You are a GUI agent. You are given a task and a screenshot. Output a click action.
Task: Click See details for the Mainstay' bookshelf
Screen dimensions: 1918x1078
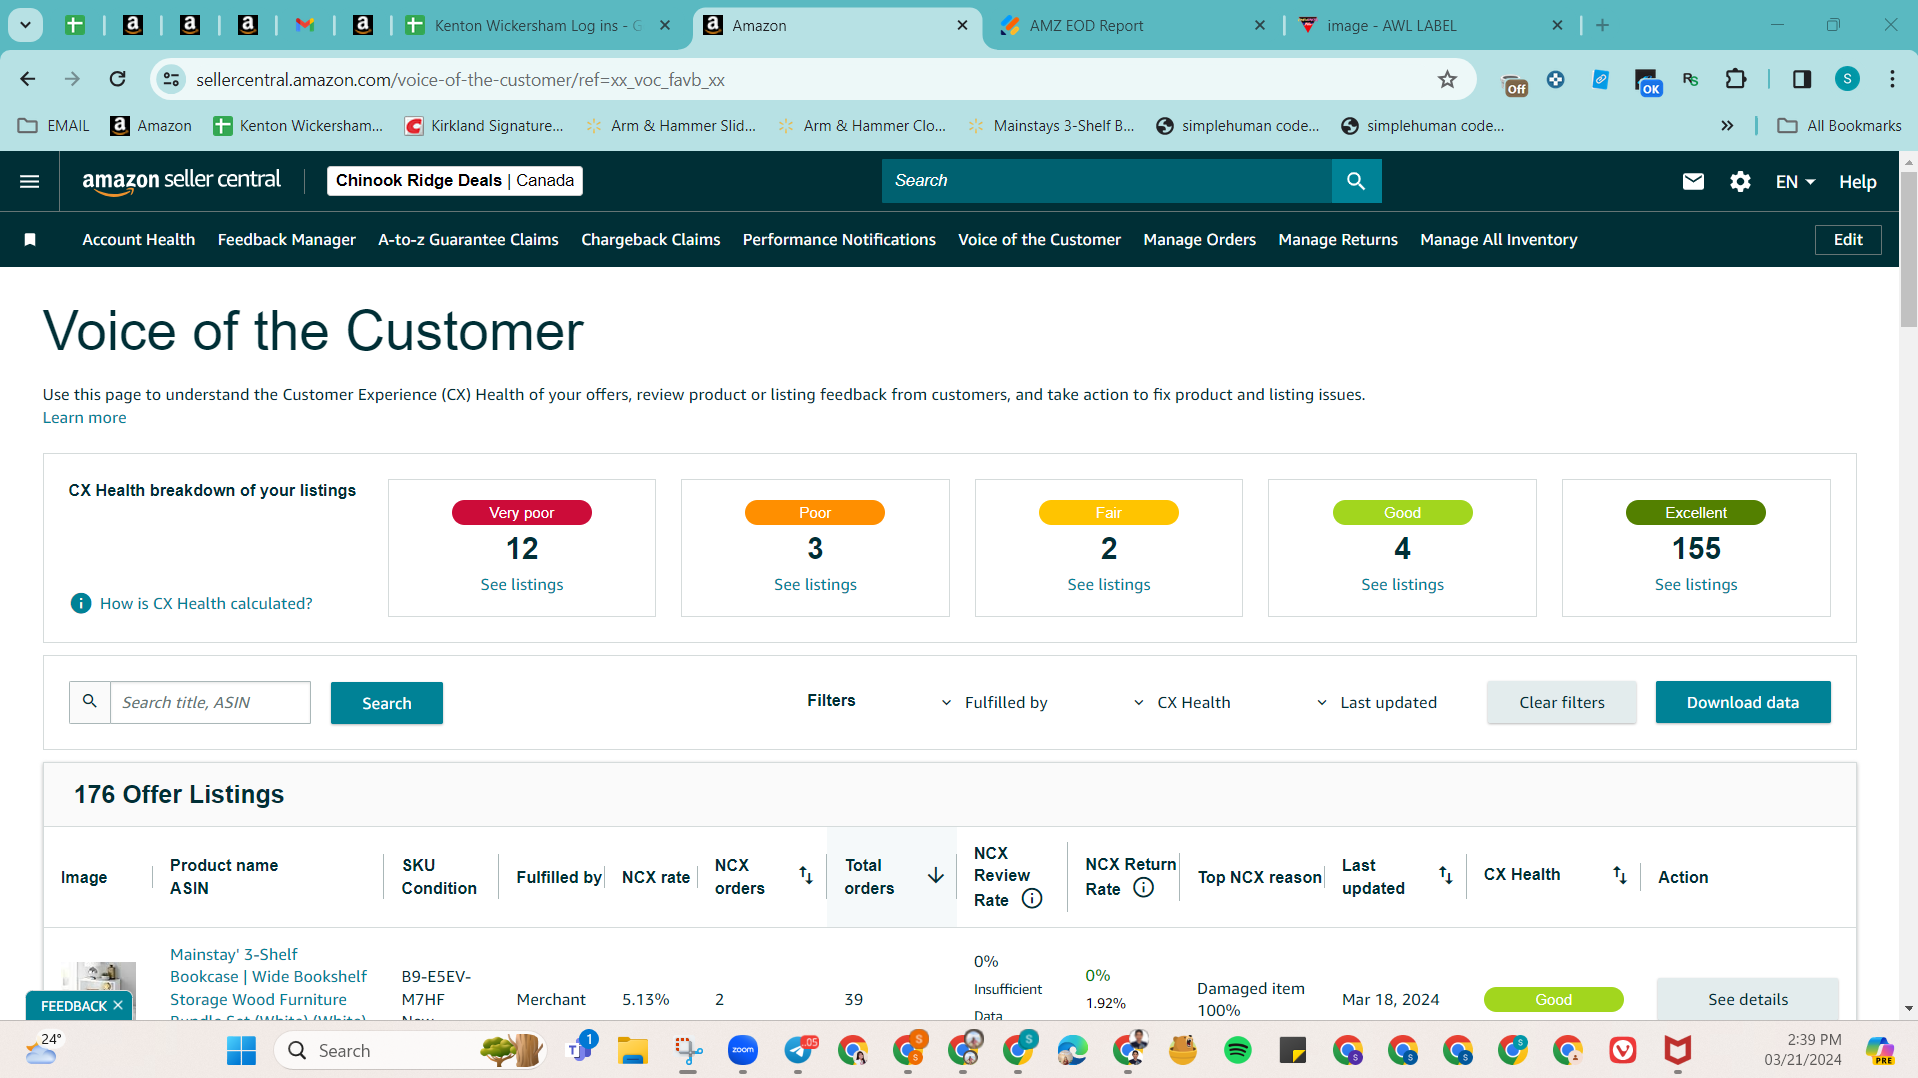(x=1747, y=999)
